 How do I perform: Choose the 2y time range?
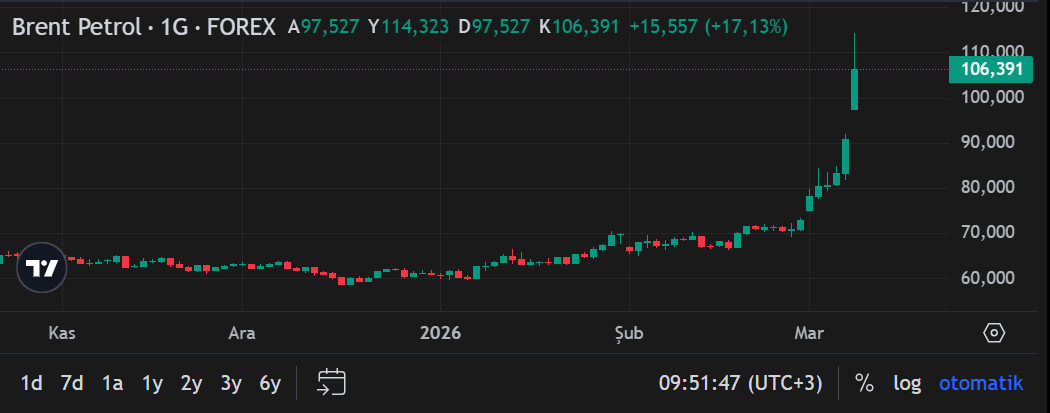tap(191, 382)
